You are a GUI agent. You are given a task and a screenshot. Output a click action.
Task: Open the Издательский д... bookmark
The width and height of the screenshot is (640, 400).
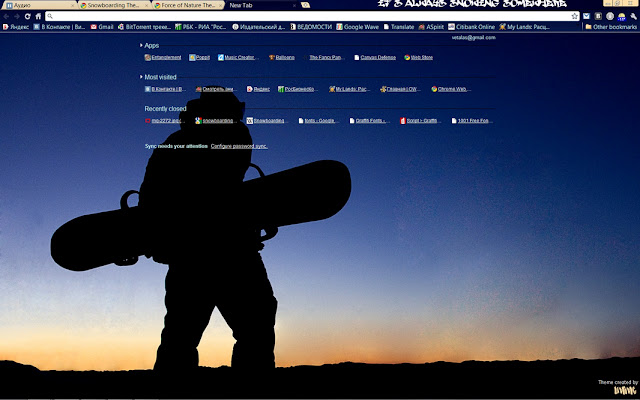pos(259,27)
